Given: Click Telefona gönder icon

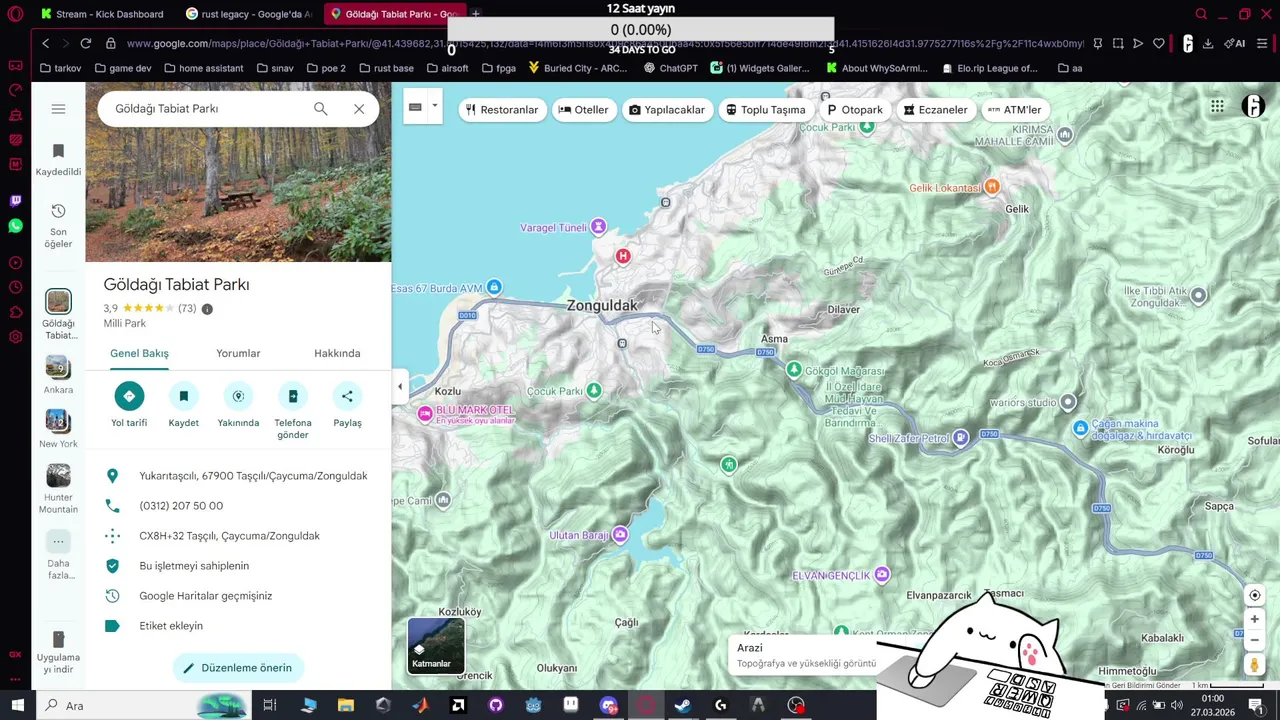Looking at the screenshot, I should coord(293,396).
